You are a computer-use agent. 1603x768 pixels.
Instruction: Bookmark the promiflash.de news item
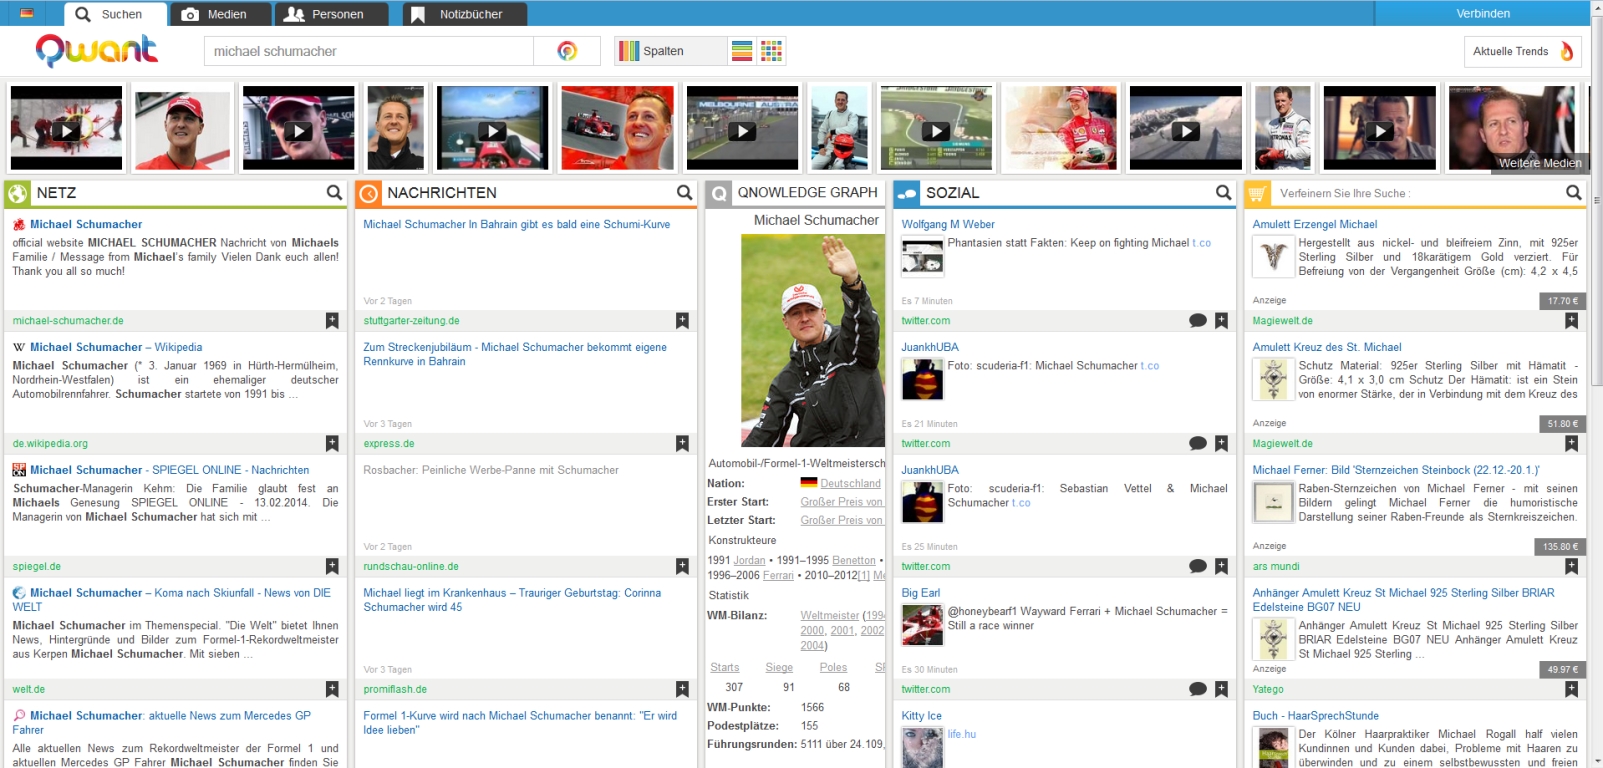(x=682, y=690)
